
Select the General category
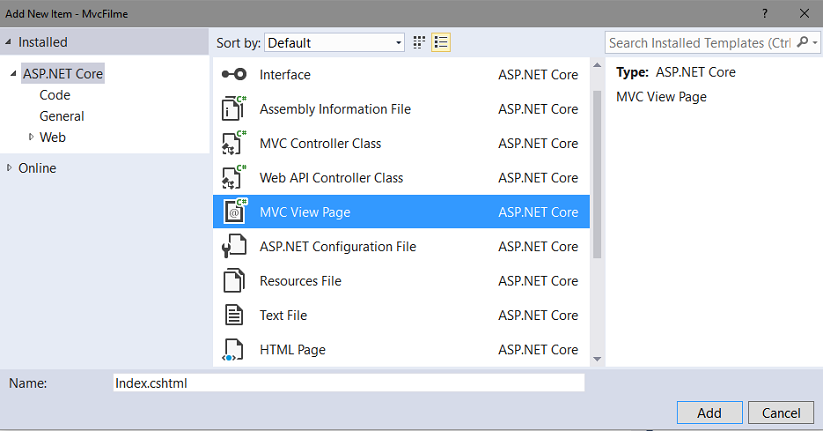point(61,116)
